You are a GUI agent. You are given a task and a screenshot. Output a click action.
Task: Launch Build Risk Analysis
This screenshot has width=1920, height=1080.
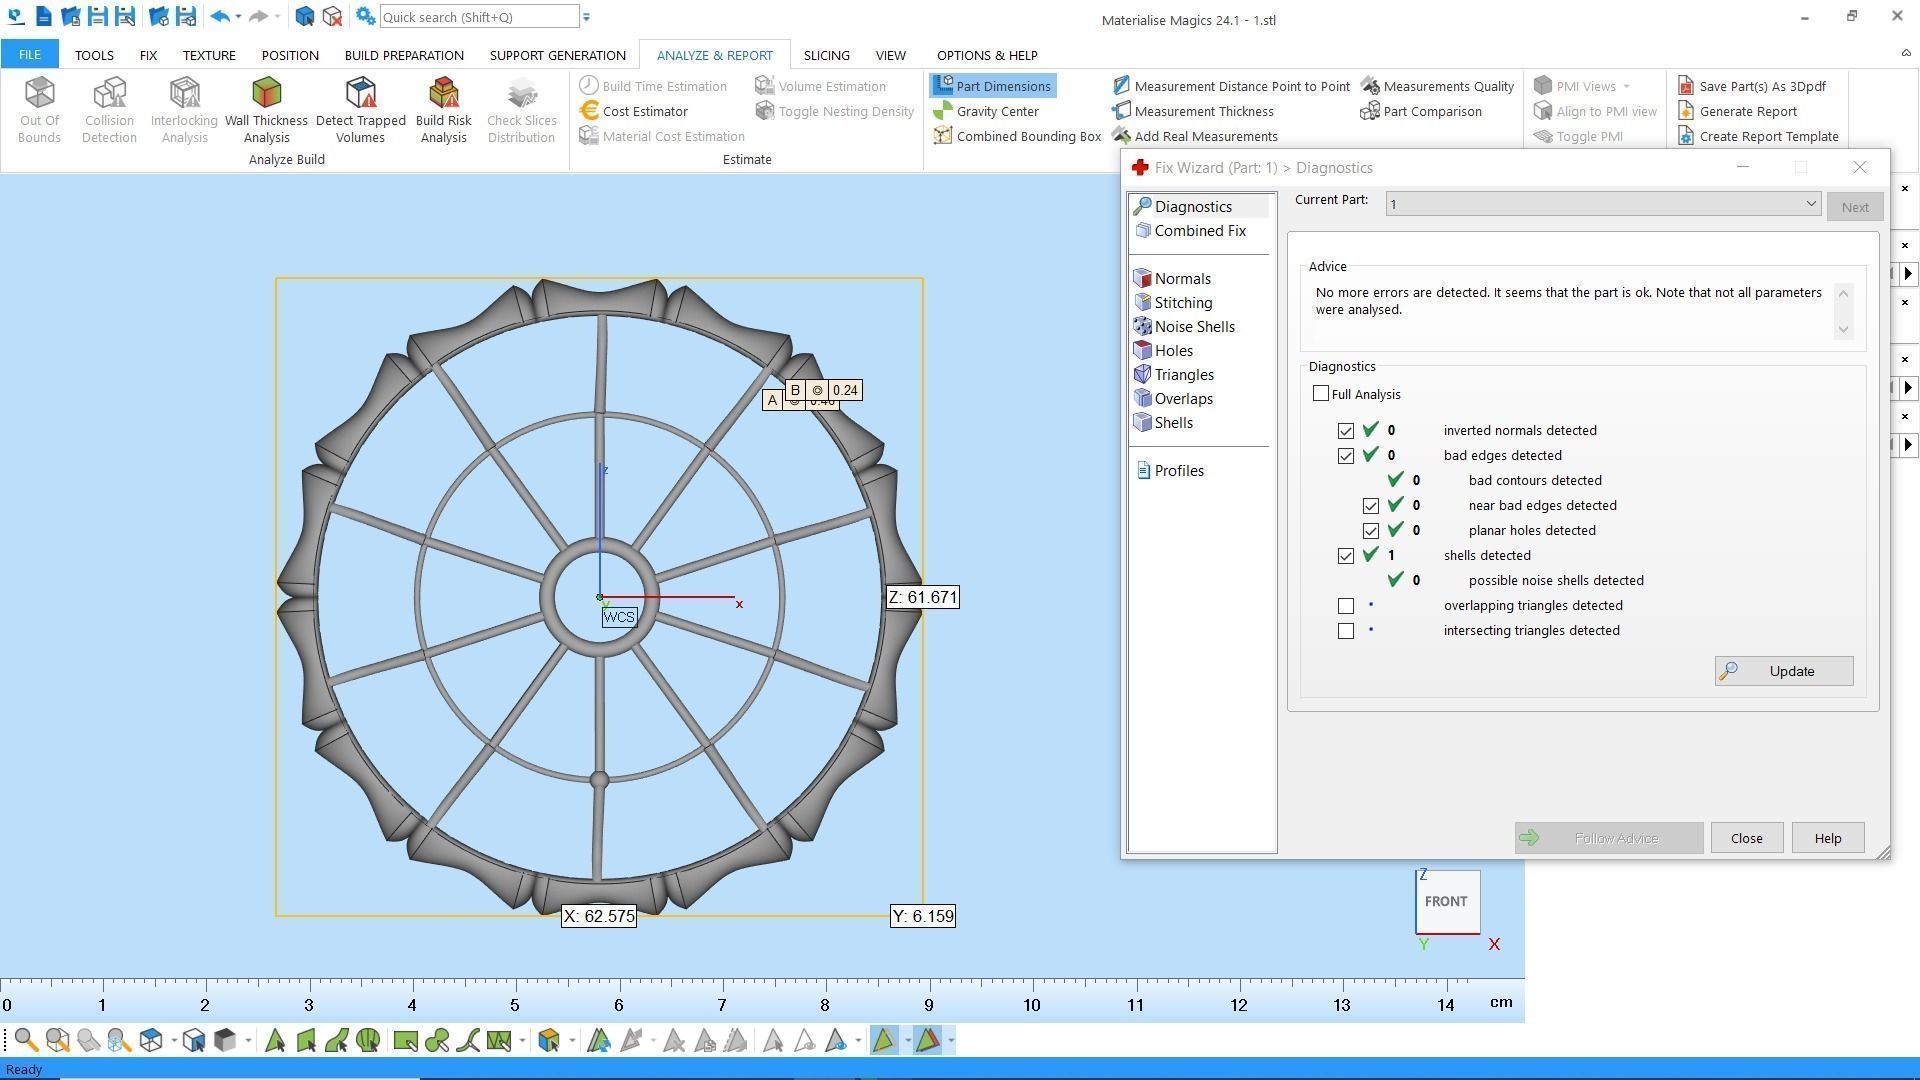click(x=443, y=110)
